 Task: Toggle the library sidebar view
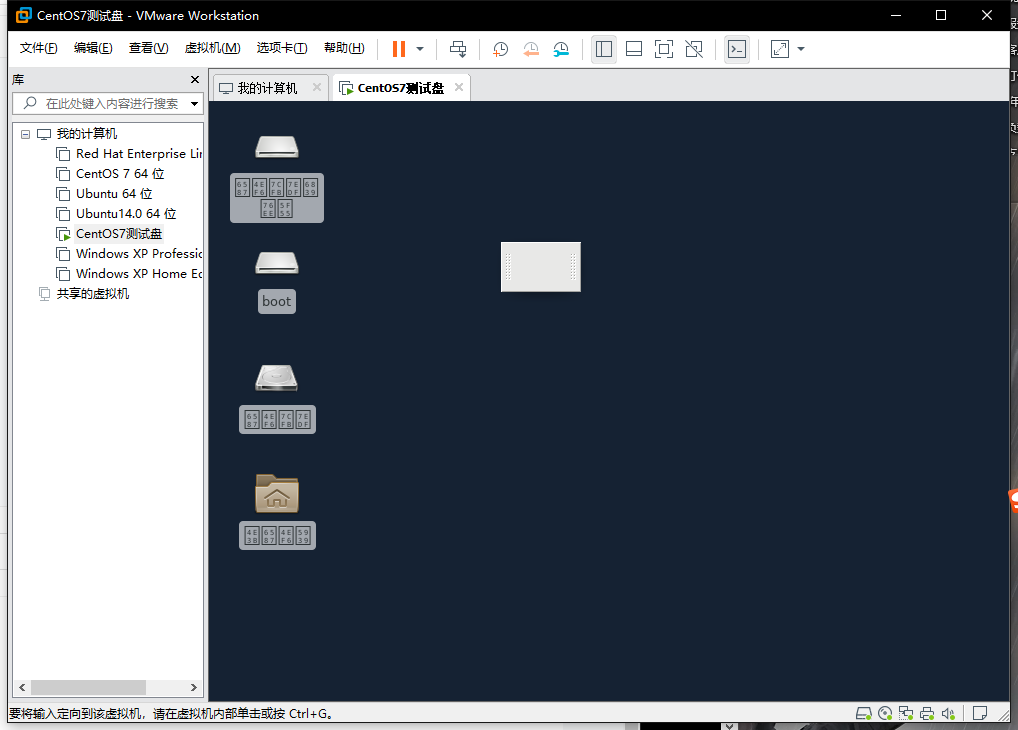point(604,49)
